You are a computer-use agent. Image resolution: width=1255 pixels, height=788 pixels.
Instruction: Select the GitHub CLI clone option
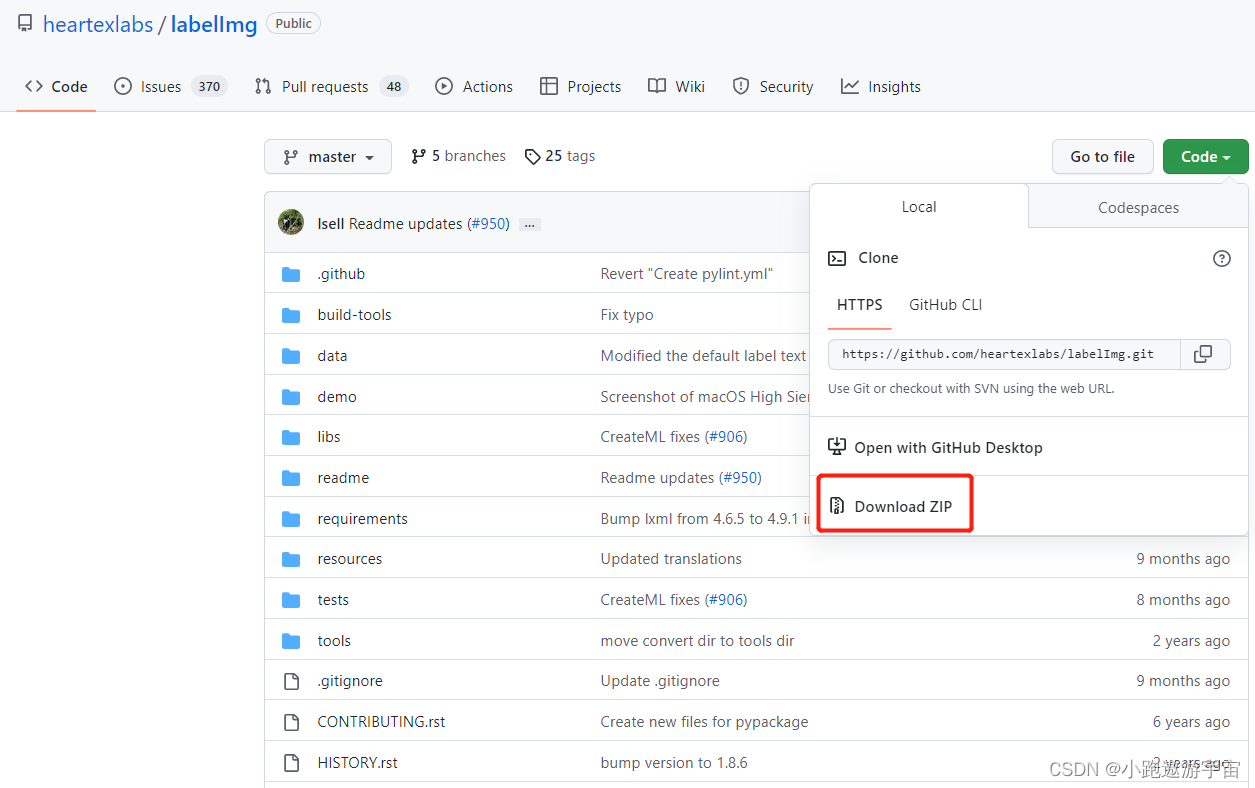[946, 305]
